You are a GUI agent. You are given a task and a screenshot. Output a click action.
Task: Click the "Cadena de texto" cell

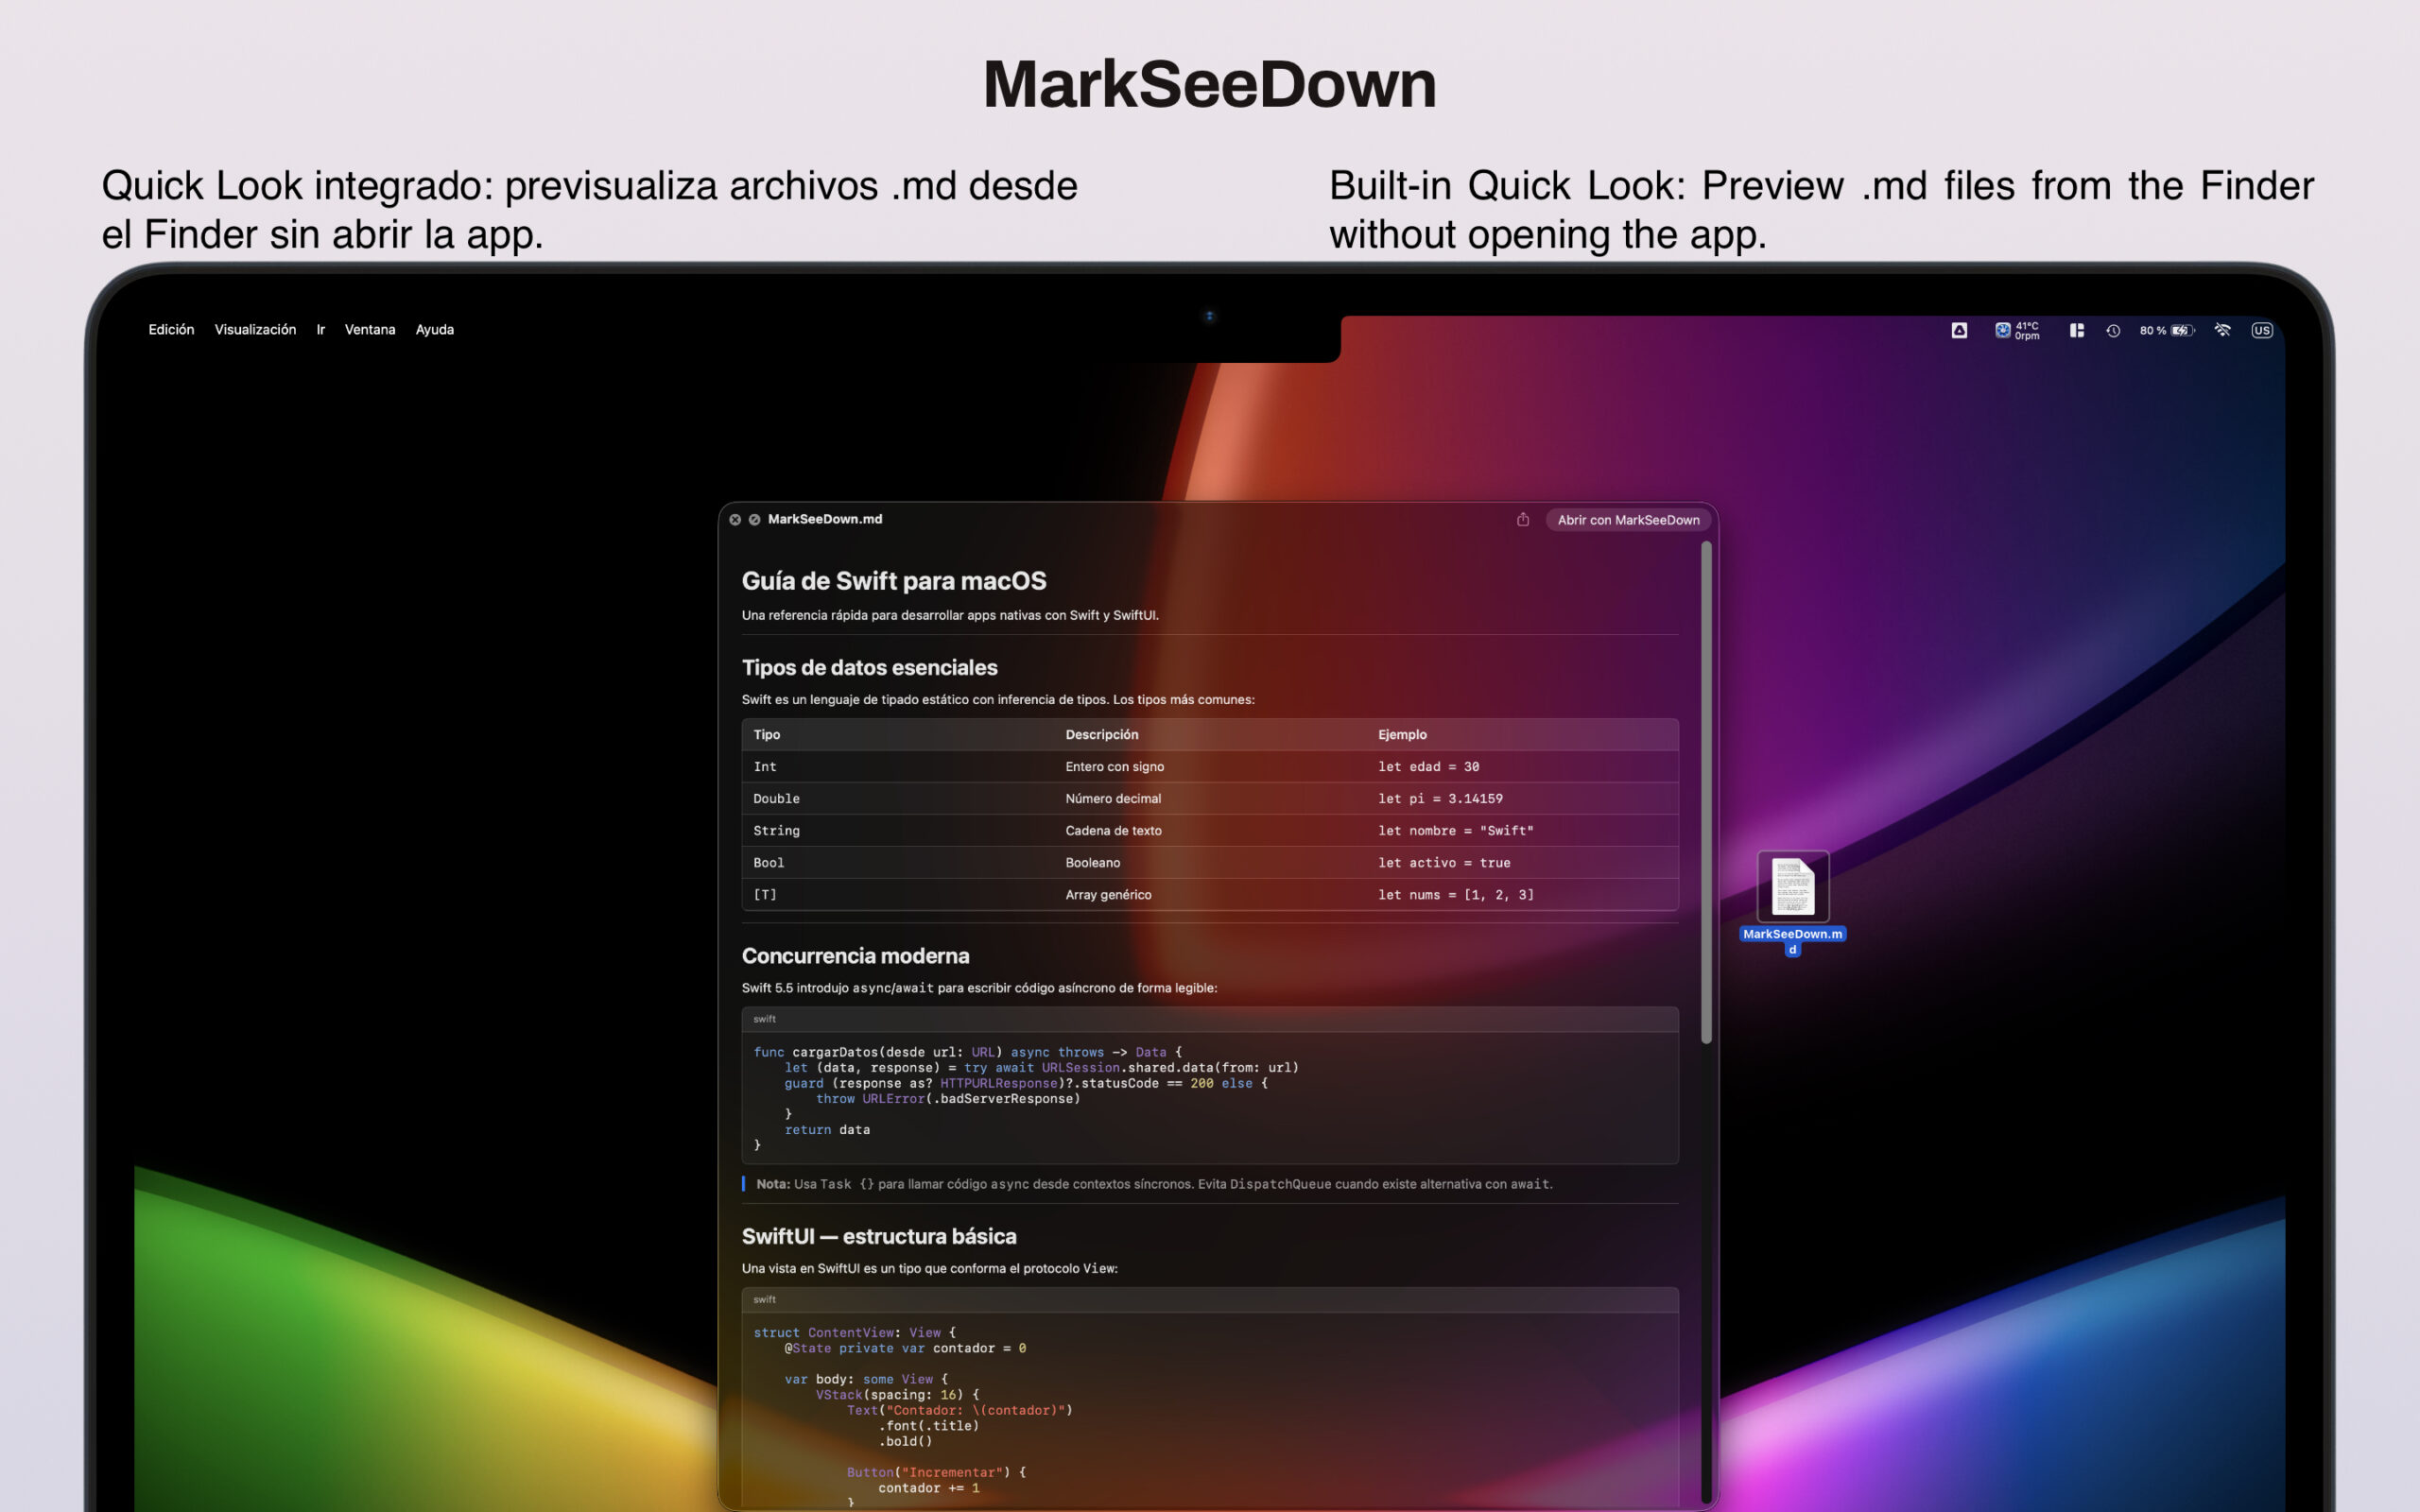click(x=1113, y=830)
